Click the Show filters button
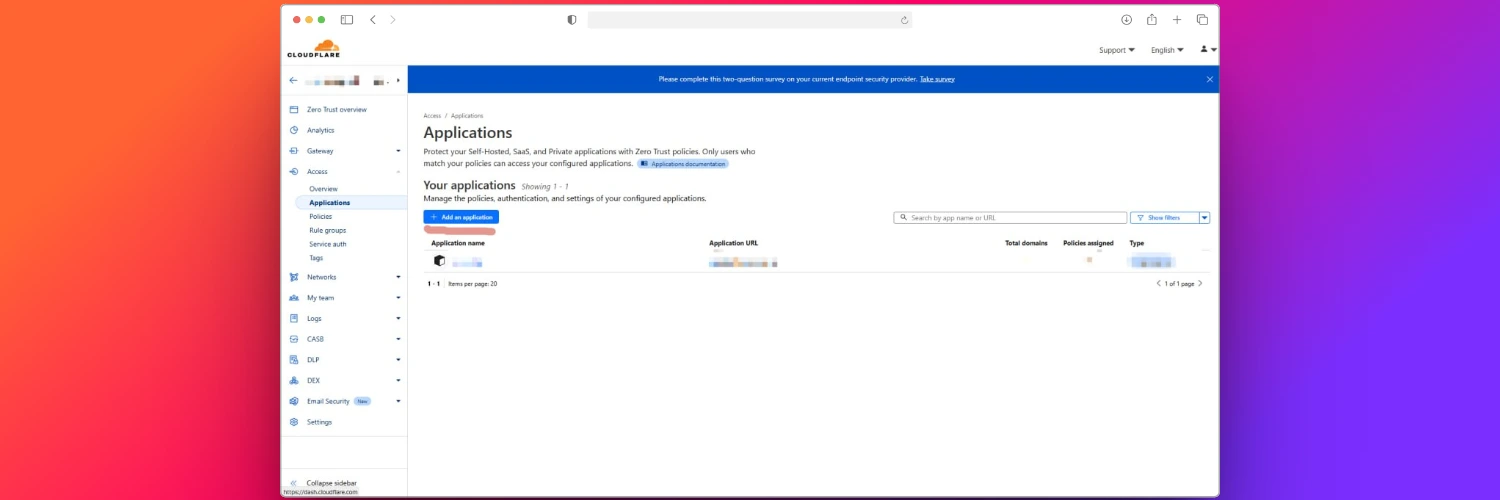 pos(1163,217)
